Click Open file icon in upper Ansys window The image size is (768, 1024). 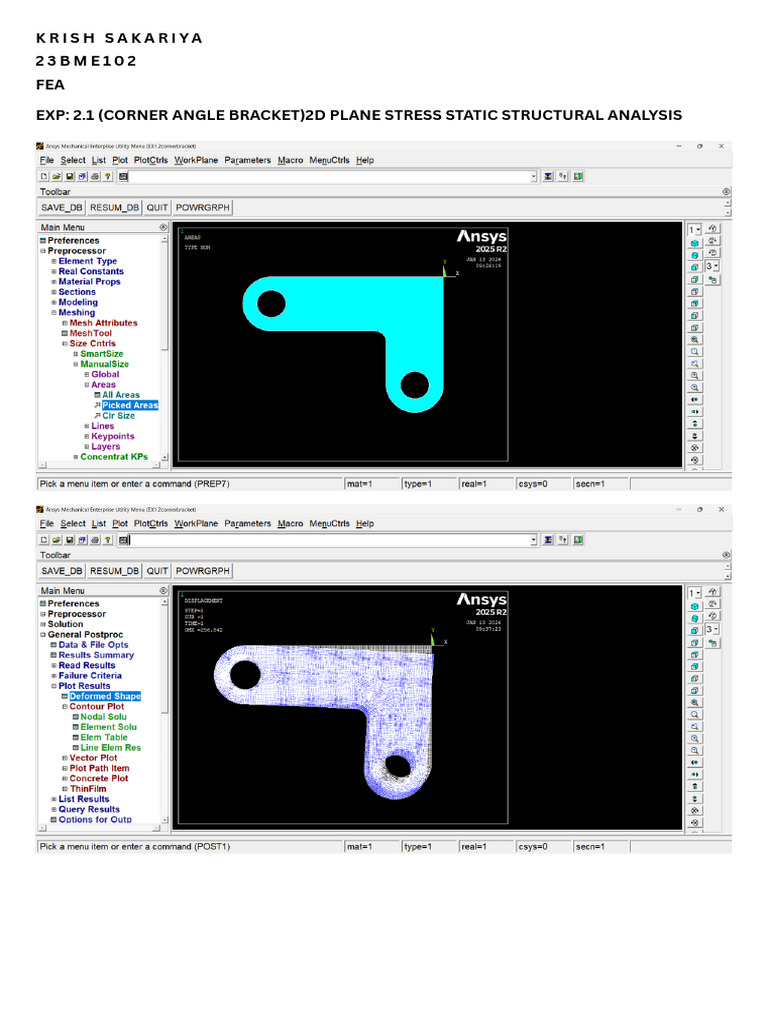point(57,176)
